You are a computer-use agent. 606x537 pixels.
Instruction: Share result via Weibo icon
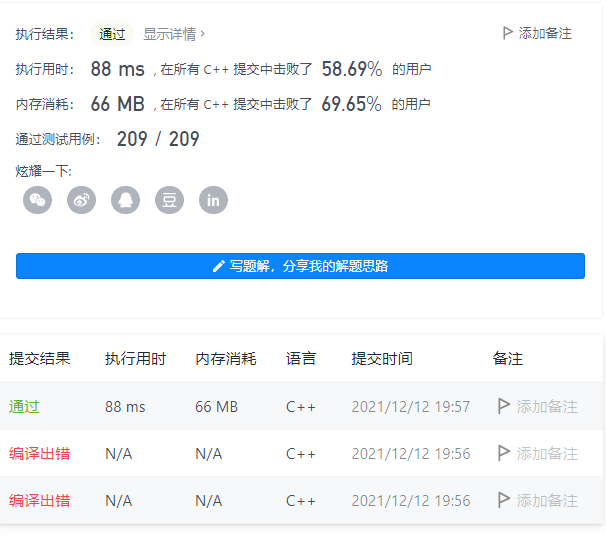82,200
